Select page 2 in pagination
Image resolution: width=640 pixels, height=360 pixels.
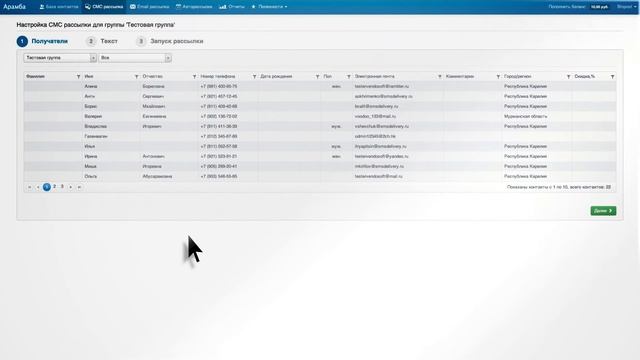pyautogui.click(x=54, y=187)
